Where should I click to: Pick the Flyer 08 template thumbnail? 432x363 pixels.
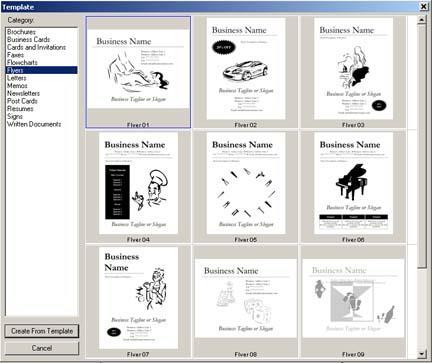[x=246, y=301]
